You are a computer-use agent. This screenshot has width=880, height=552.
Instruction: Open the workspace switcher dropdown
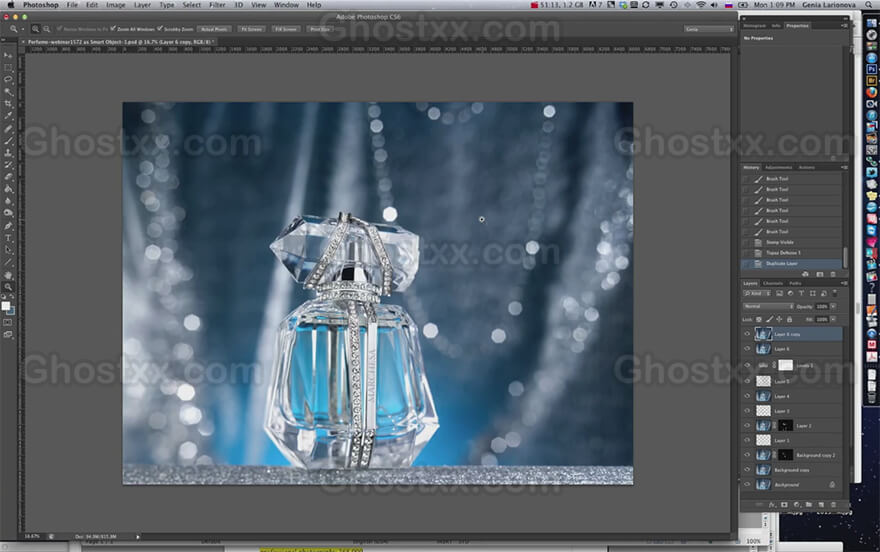click(709, 29)
